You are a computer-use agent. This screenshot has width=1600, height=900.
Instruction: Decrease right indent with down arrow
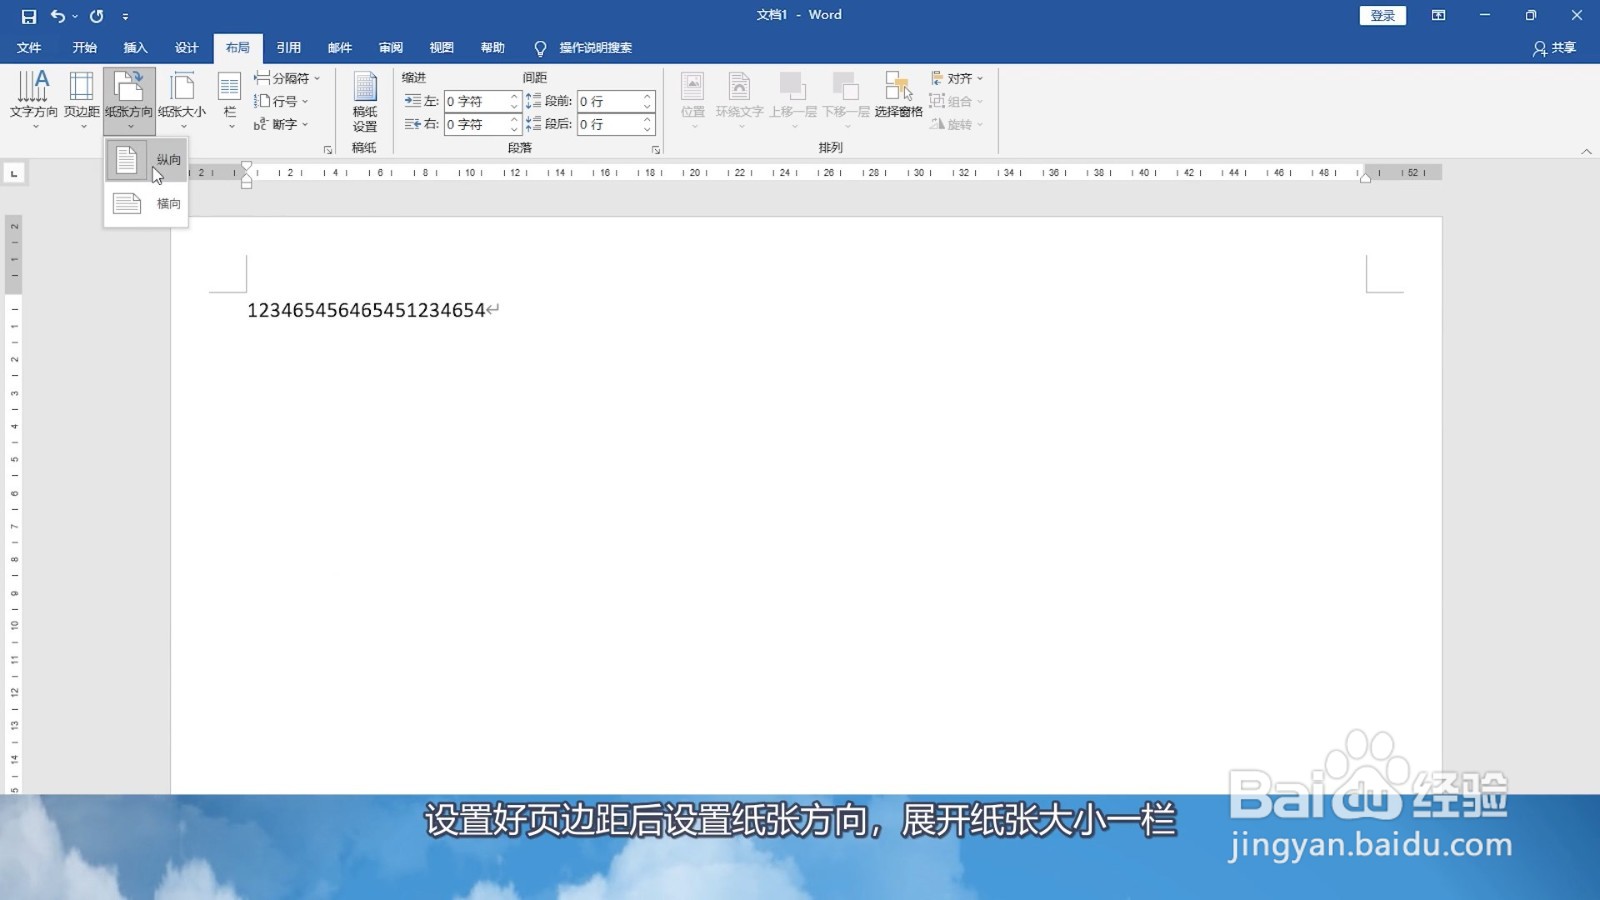point(514,129)
